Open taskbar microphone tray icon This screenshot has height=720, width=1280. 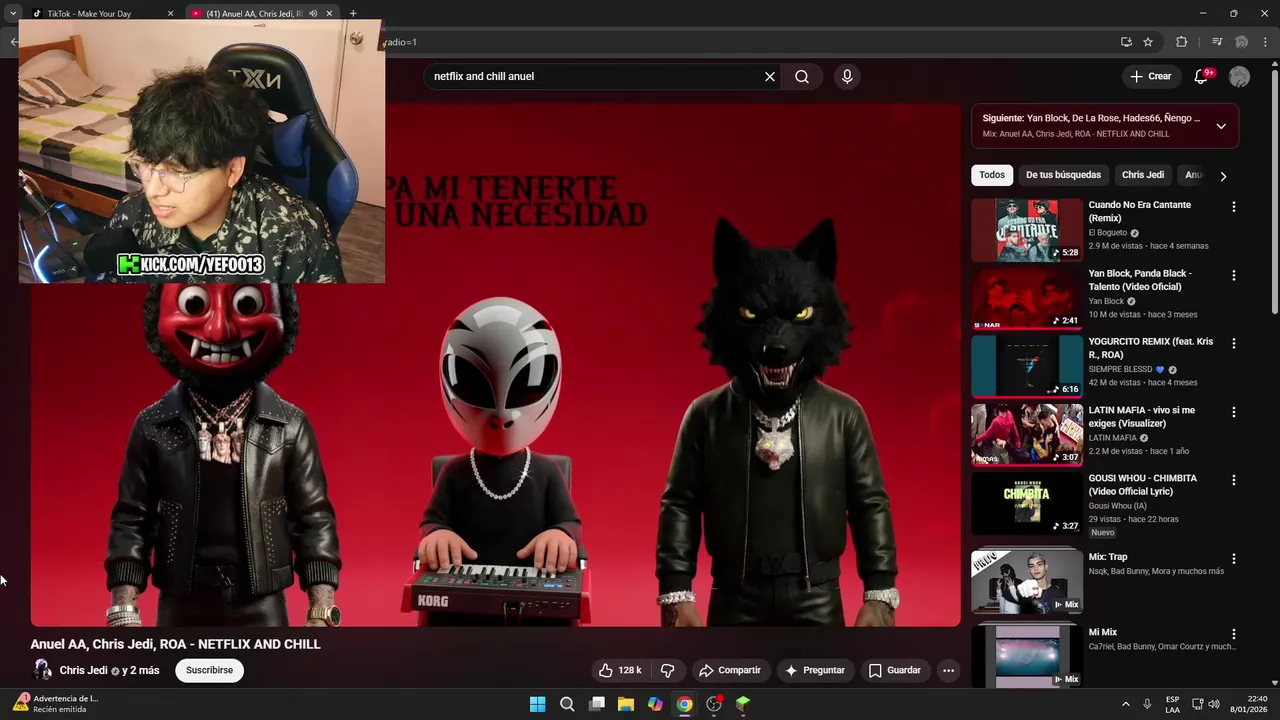click(1147, 704)
